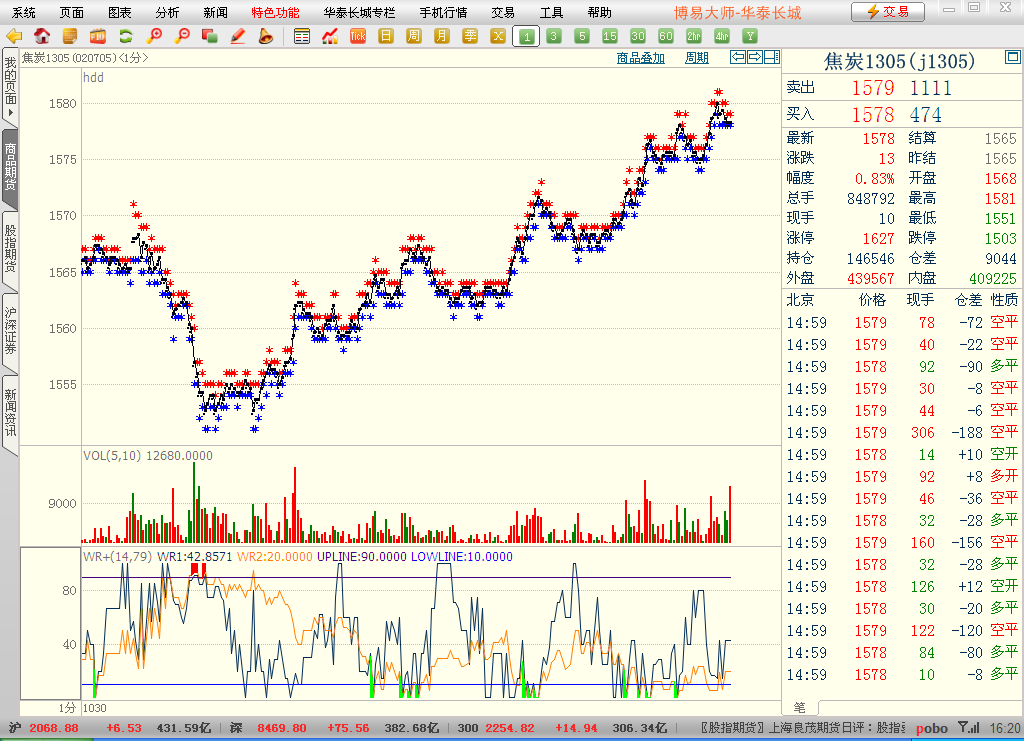Open the 分析 menu

tap(167, 12)
